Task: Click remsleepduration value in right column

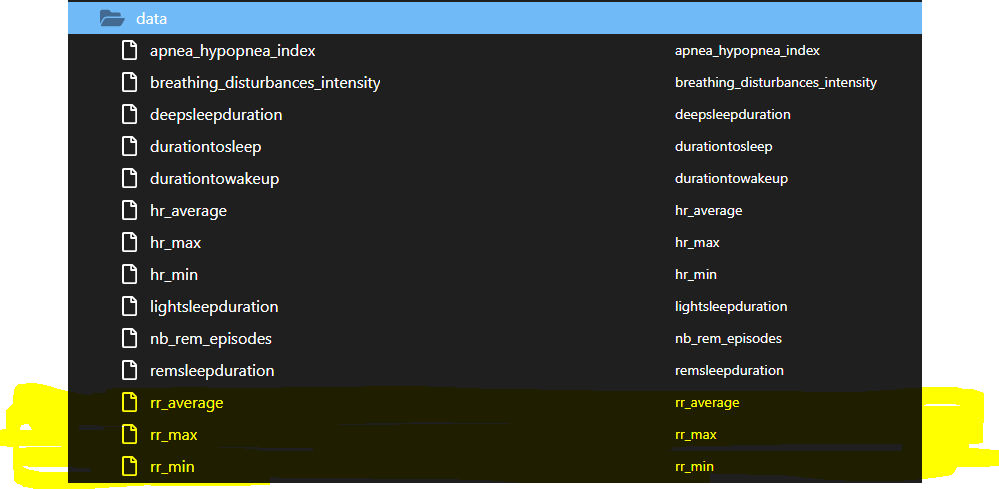Action: coord(729,371)
